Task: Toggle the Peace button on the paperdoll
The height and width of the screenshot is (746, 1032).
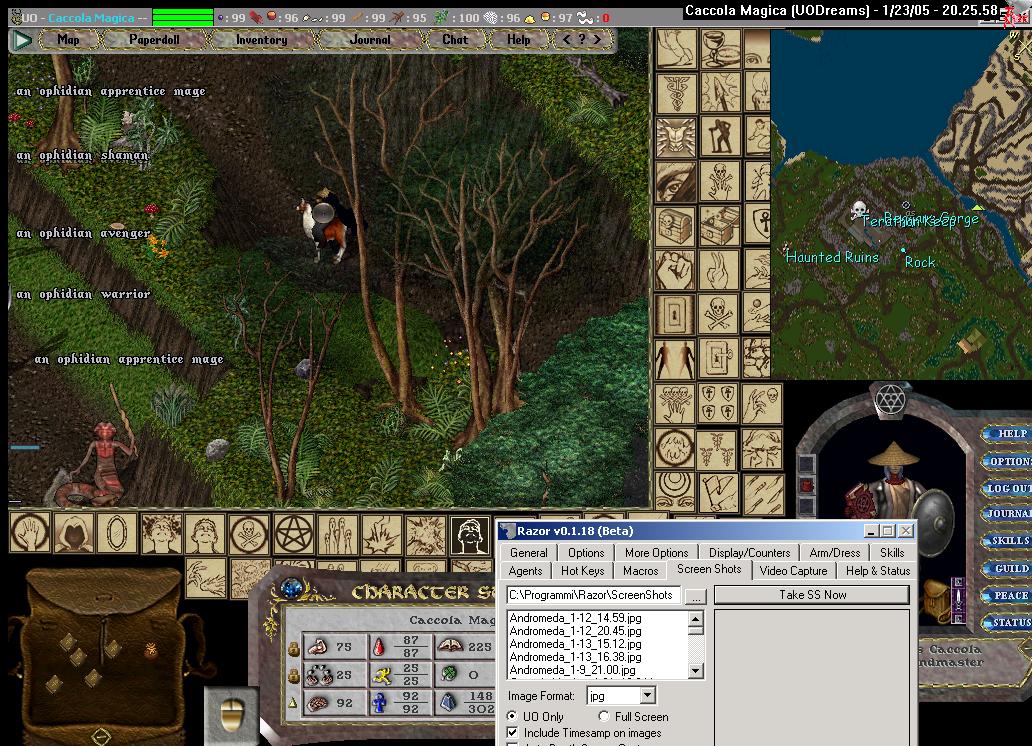Action: tap(1008, 595)
